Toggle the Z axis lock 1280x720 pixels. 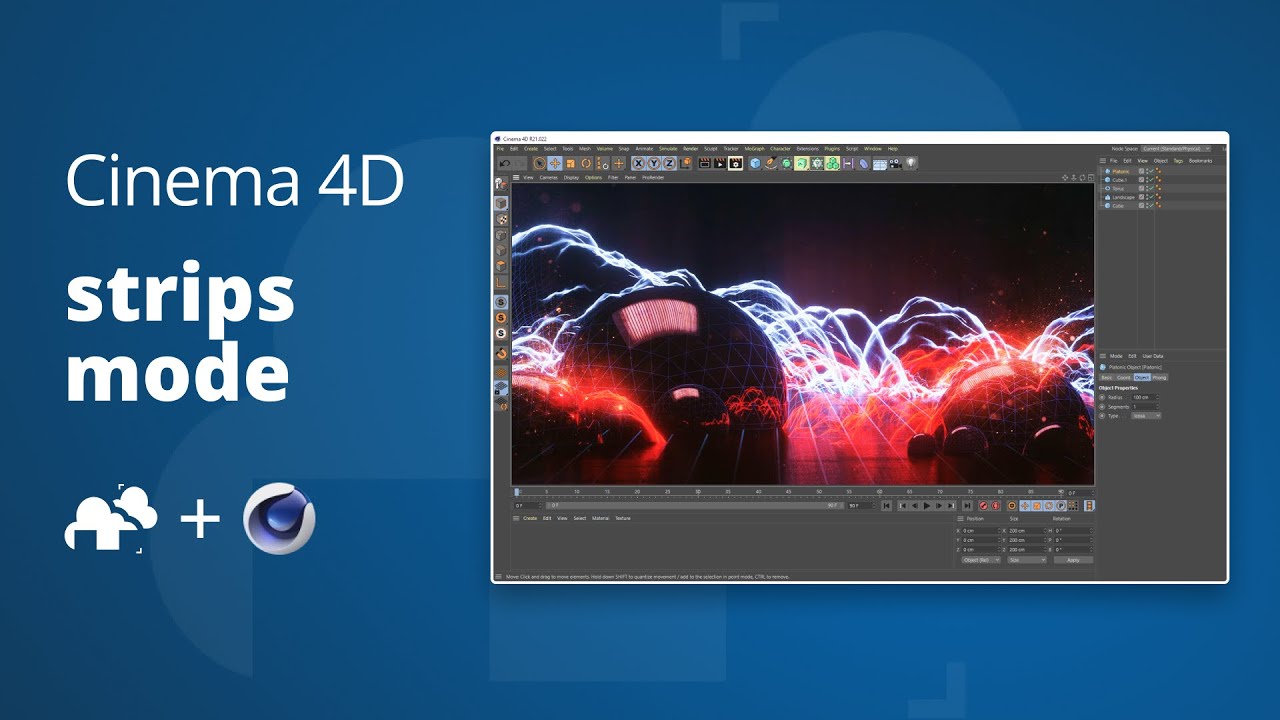pos(669,163)
